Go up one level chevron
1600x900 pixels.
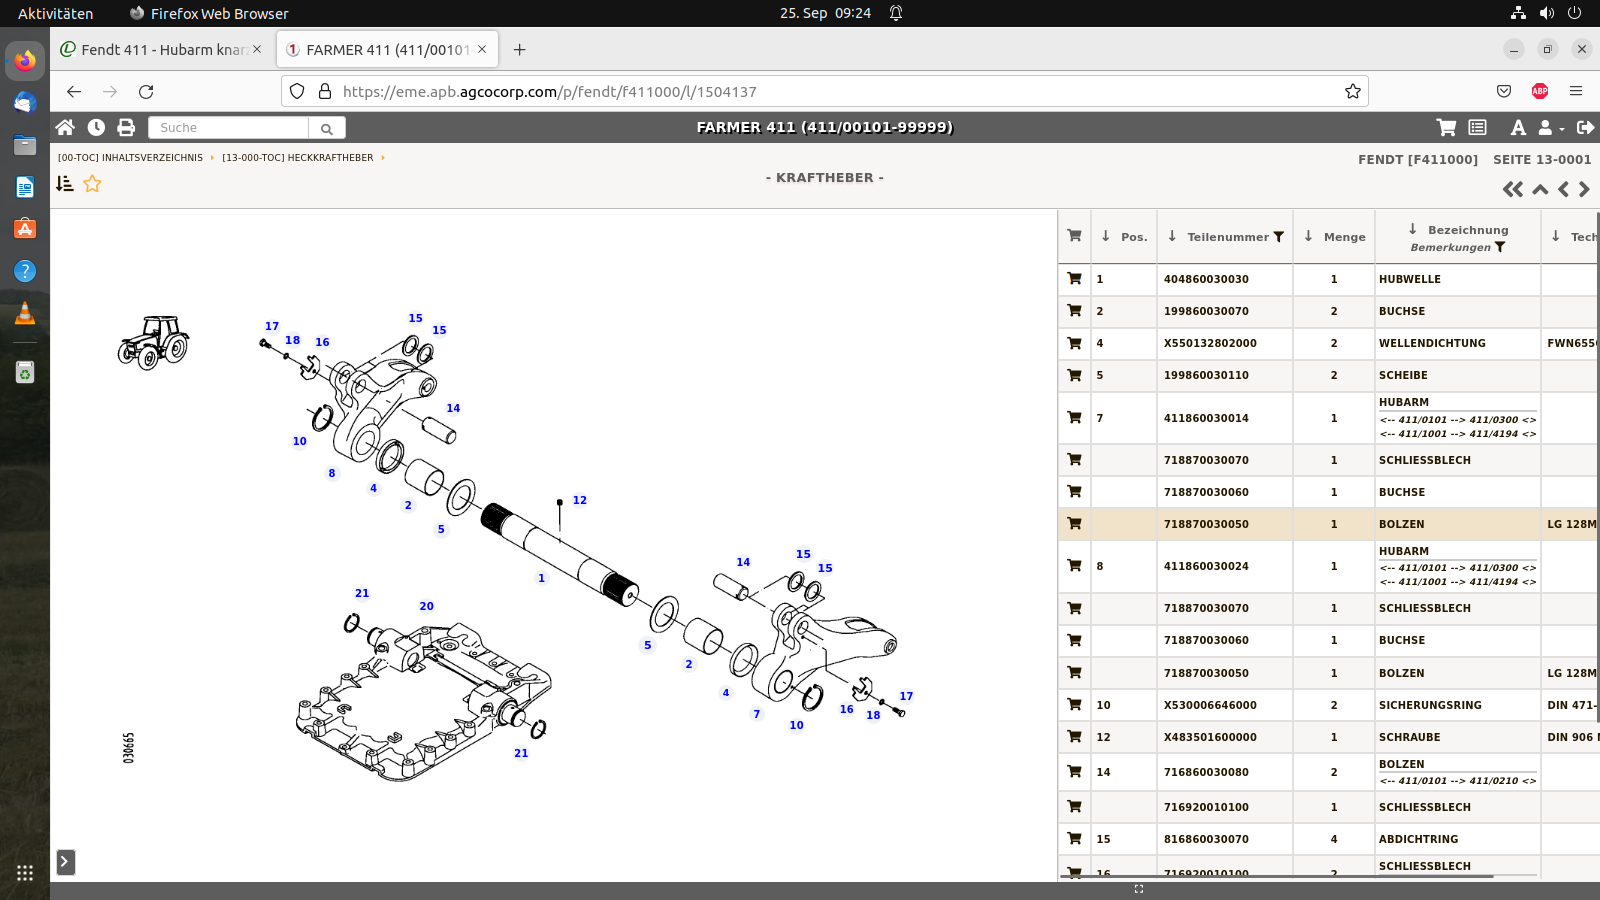click(x=1540, y=189)
